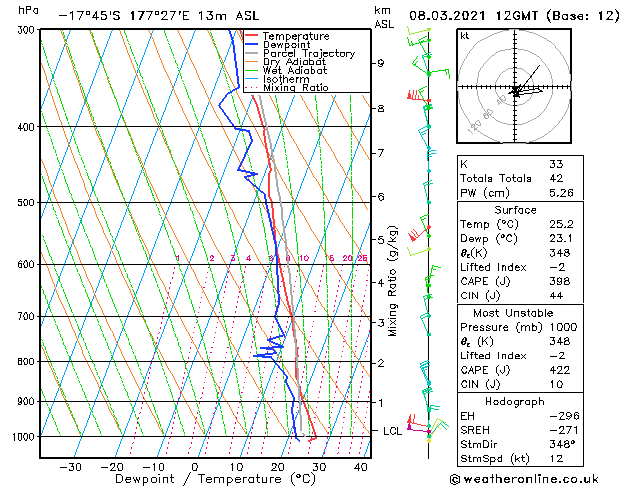The image size is (629, 486).
Task: Click the K index value 33
Action: pos(556,164)
